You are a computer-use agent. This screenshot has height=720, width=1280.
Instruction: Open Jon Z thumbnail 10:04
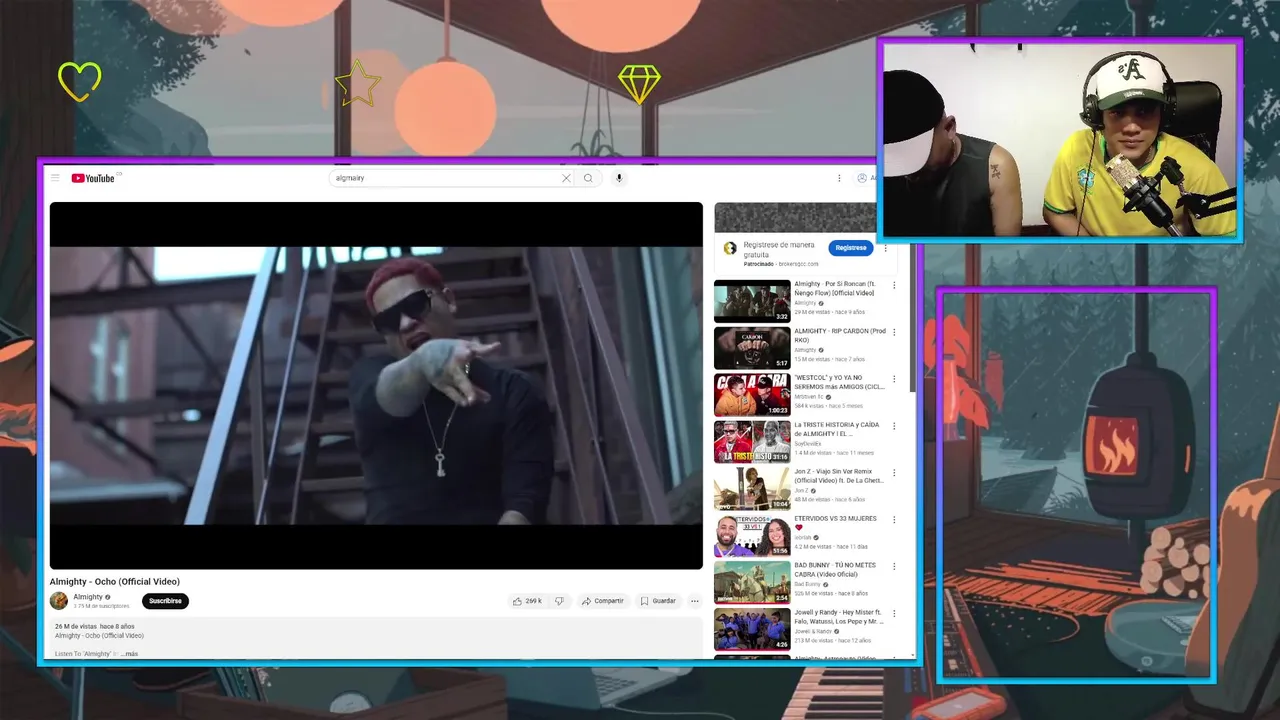752,489
